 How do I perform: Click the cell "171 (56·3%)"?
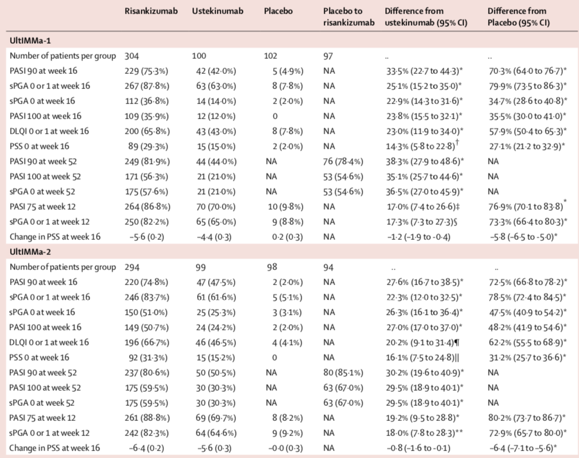point(146,177)
